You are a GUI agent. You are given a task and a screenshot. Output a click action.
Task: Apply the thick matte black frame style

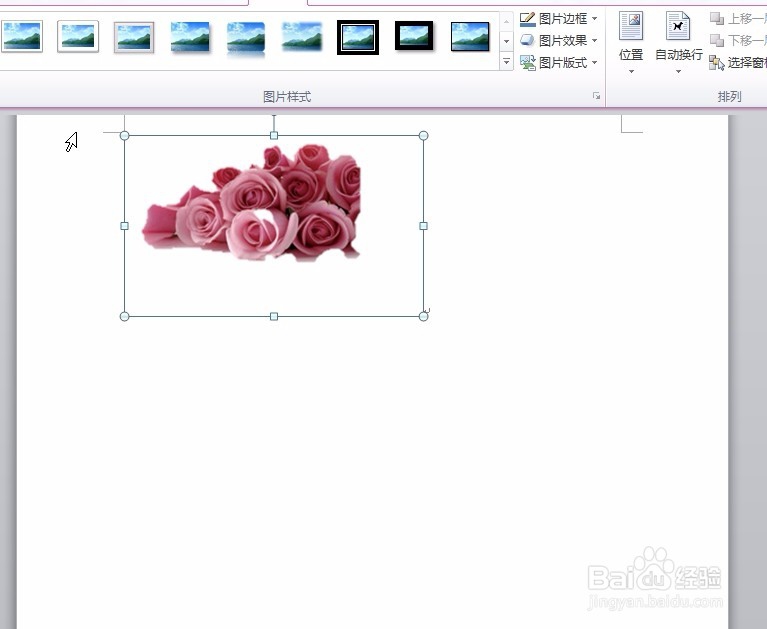414,36
